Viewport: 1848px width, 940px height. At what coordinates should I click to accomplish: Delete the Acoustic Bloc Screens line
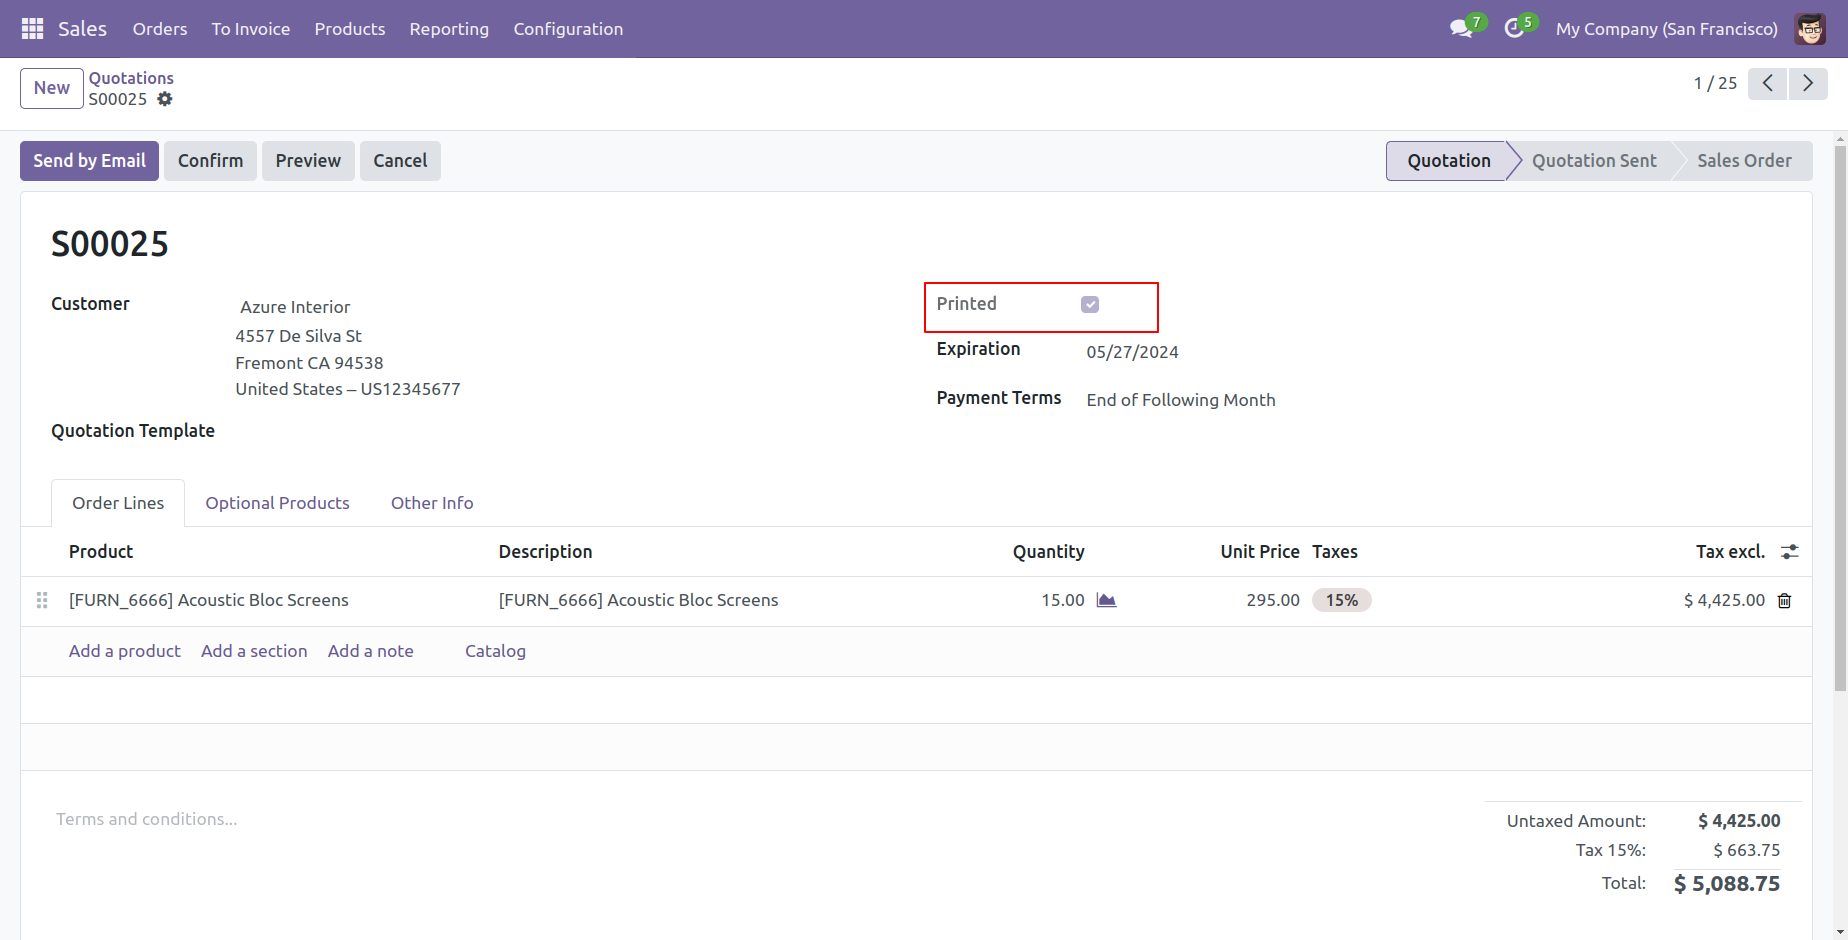coord(1784,601)
